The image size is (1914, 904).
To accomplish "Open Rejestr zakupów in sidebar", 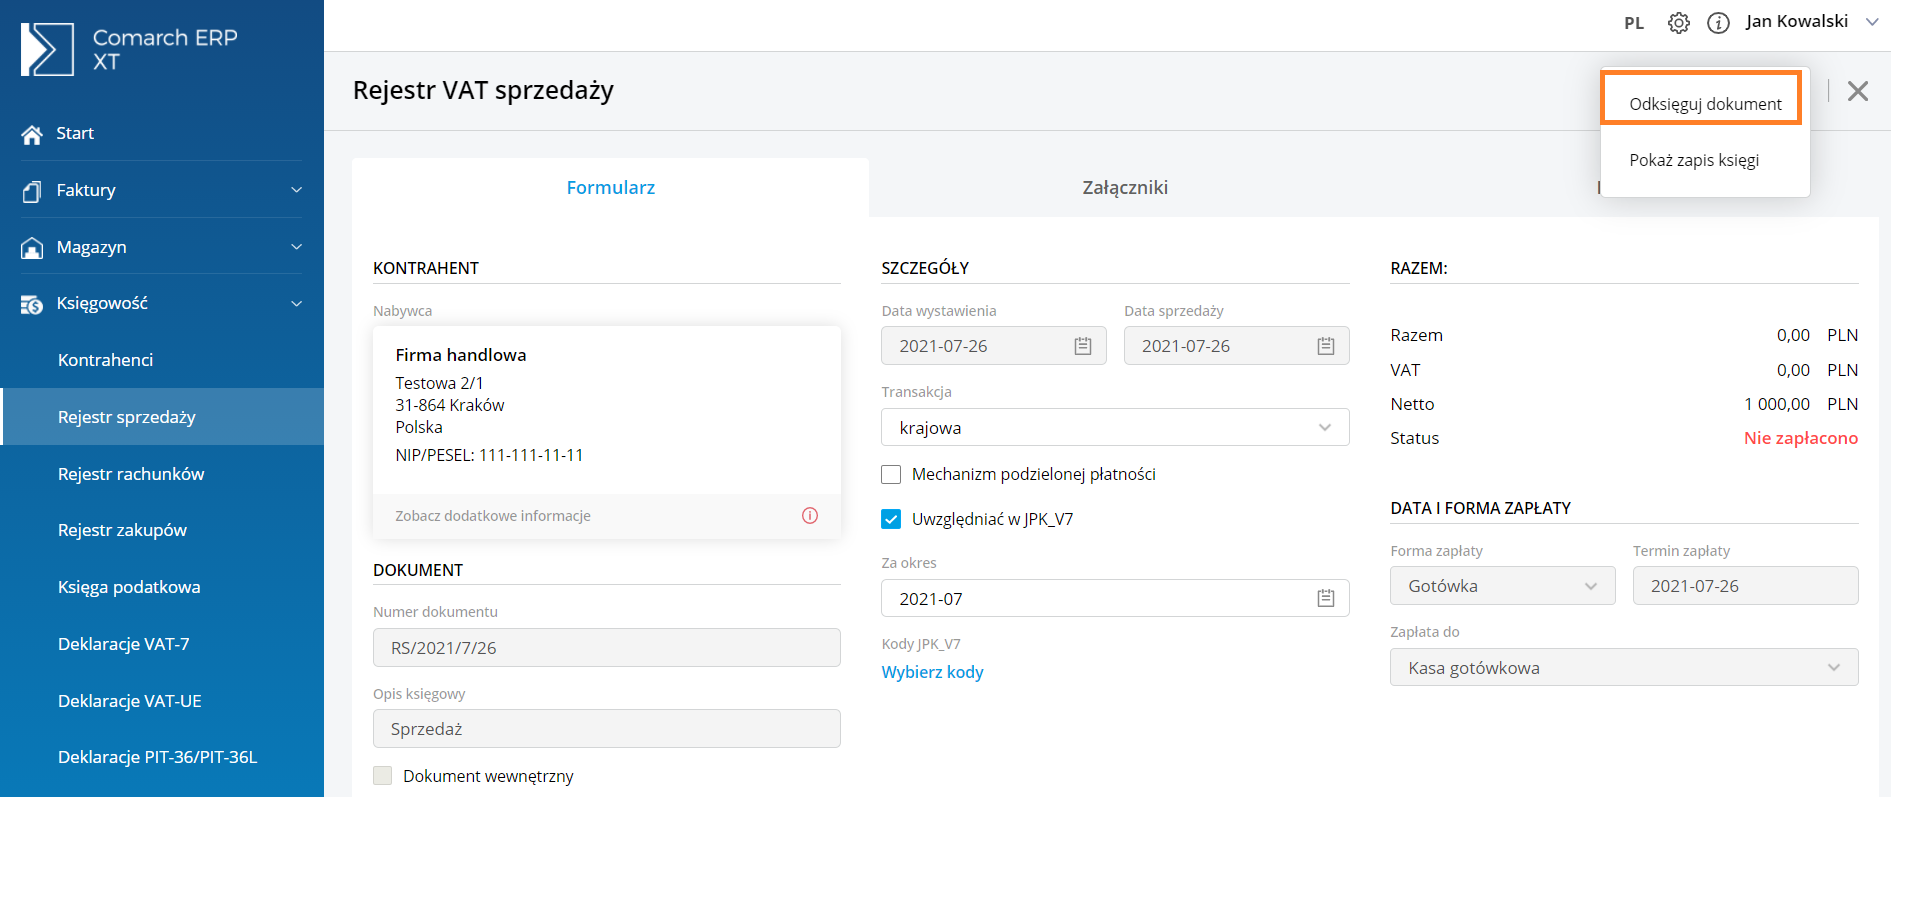I will [x=162, y=530].
